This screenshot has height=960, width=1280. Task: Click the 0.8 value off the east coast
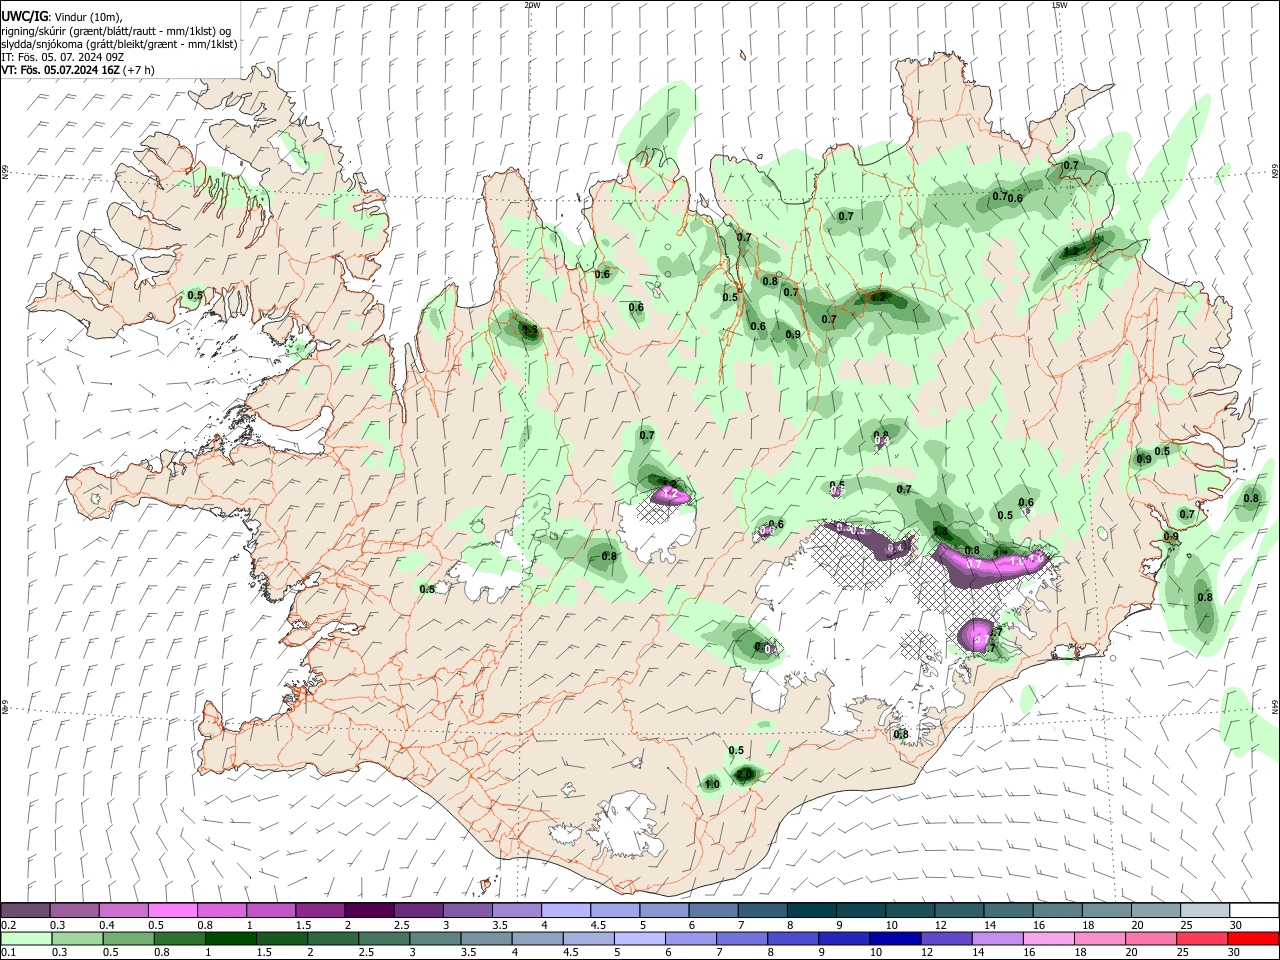point(1251,498)
